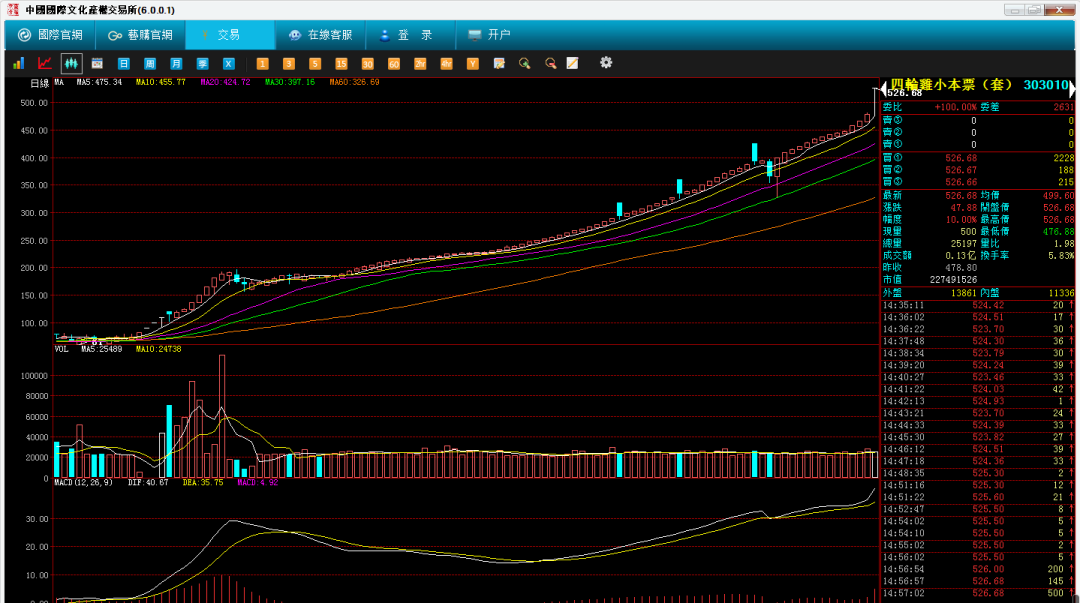Click the 526.68 price marker on chart
Viewport: 1080px width, 603px height.
[x=904, y=93]
